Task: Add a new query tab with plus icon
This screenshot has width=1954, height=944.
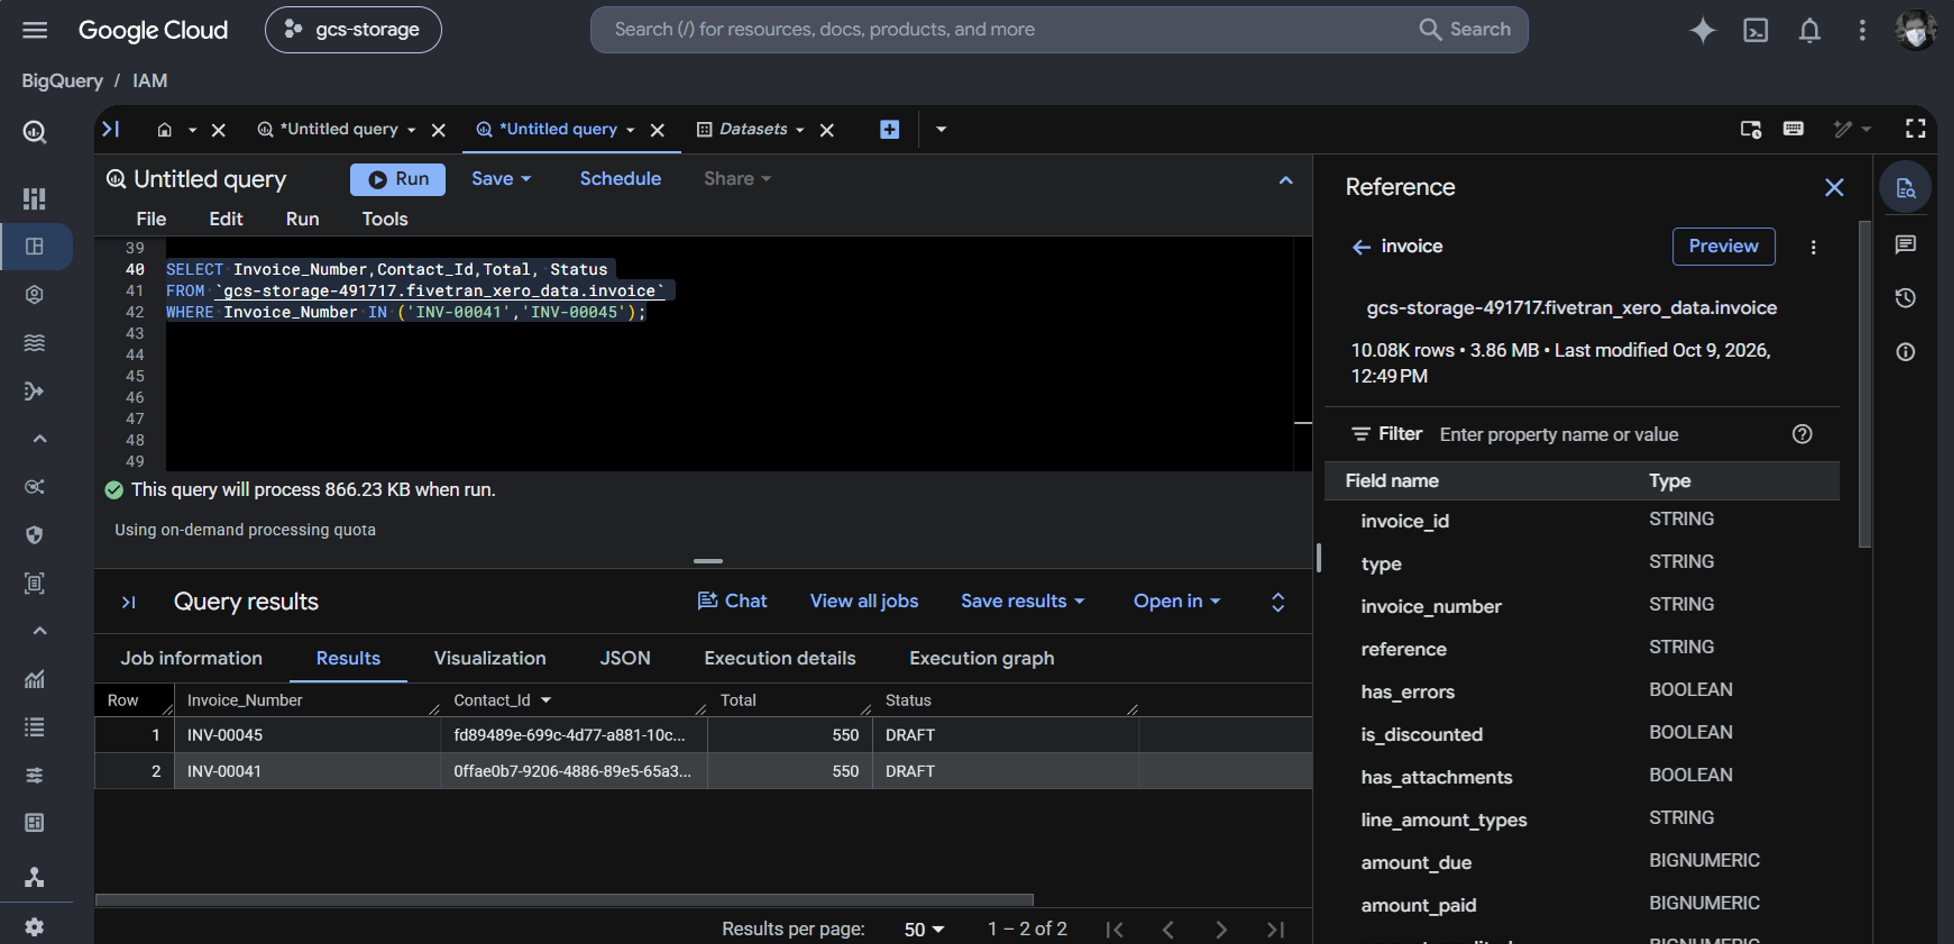Action: pyautogui.click(x=889, y=129)
